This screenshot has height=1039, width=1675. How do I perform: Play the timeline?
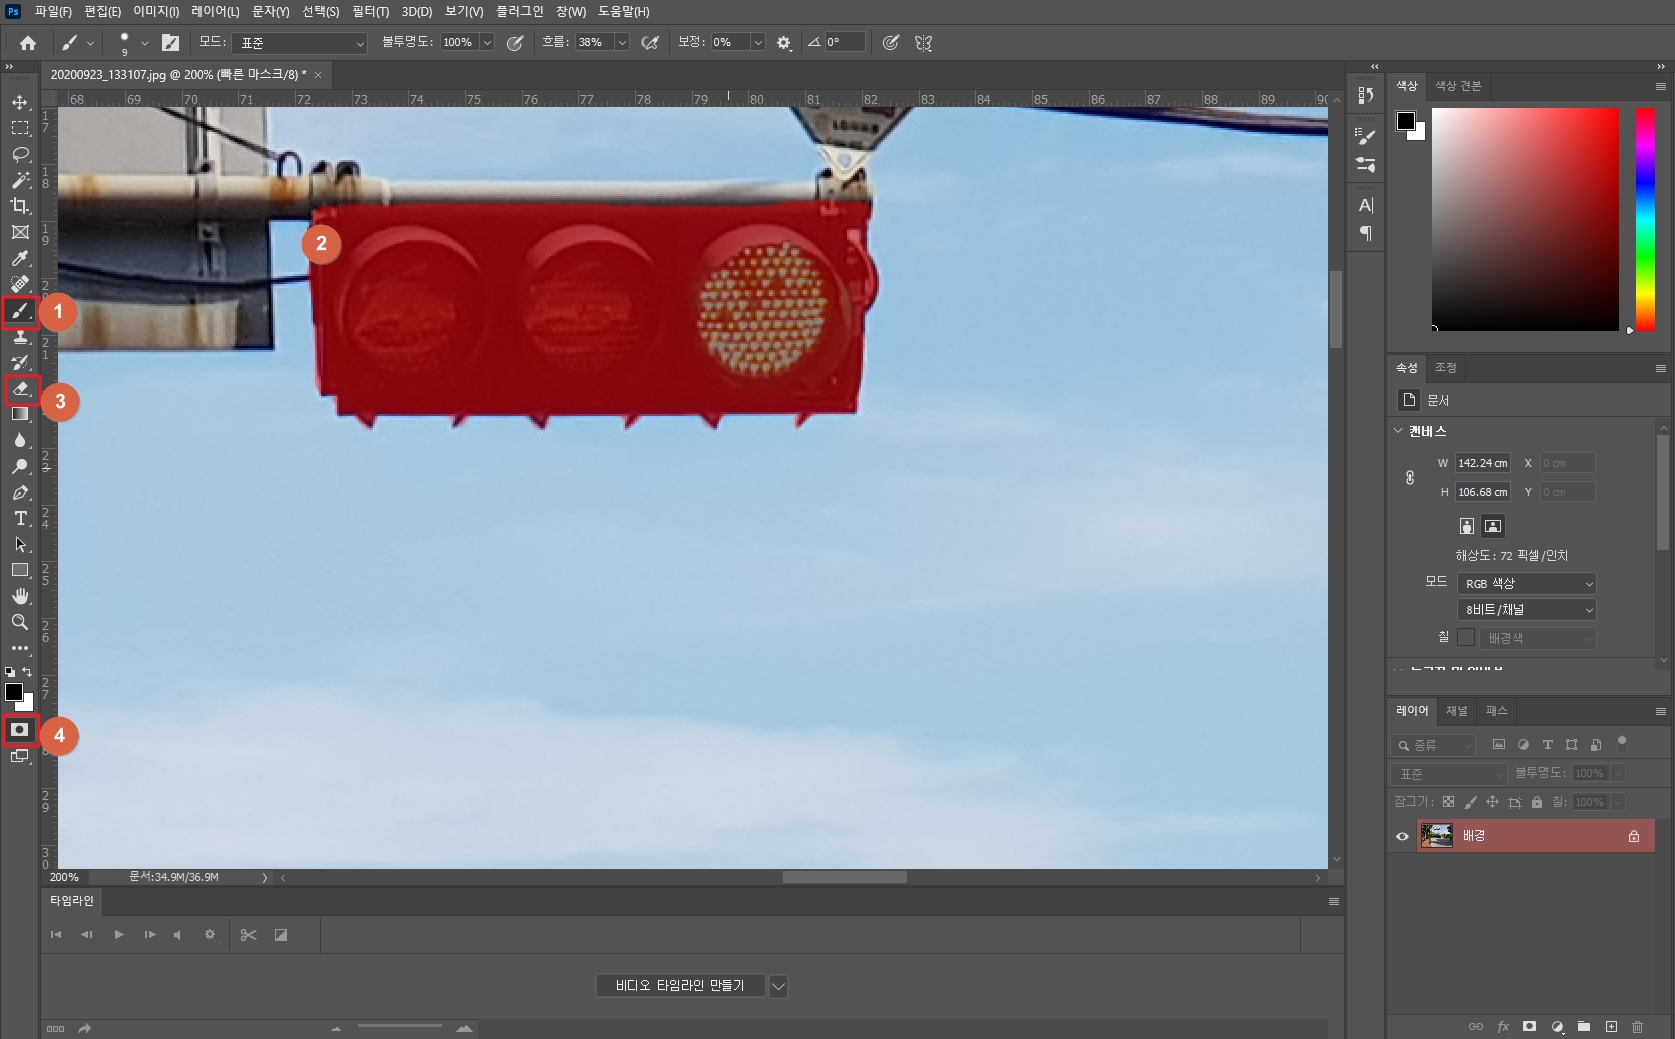pyautogui.click(x=119, y=935)
